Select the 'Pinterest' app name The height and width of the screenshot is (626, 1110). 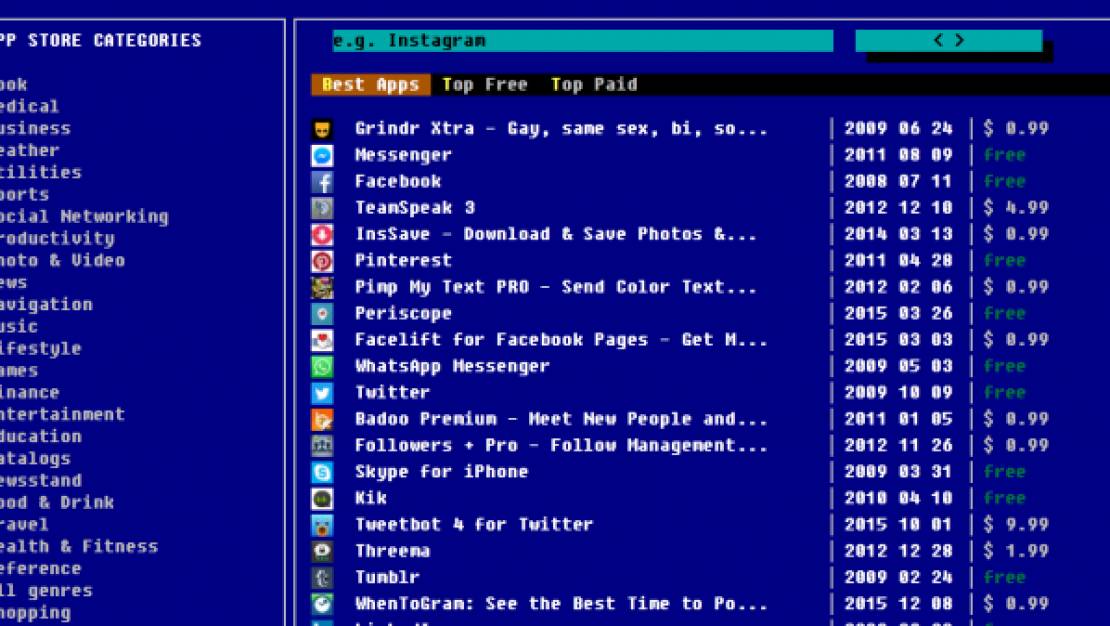click(x=404, y=261)
